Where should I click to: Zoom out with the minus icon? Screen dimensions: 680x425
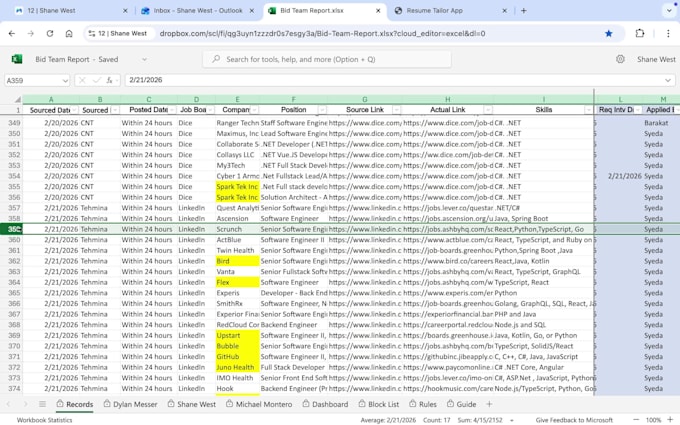click(636, 420)
